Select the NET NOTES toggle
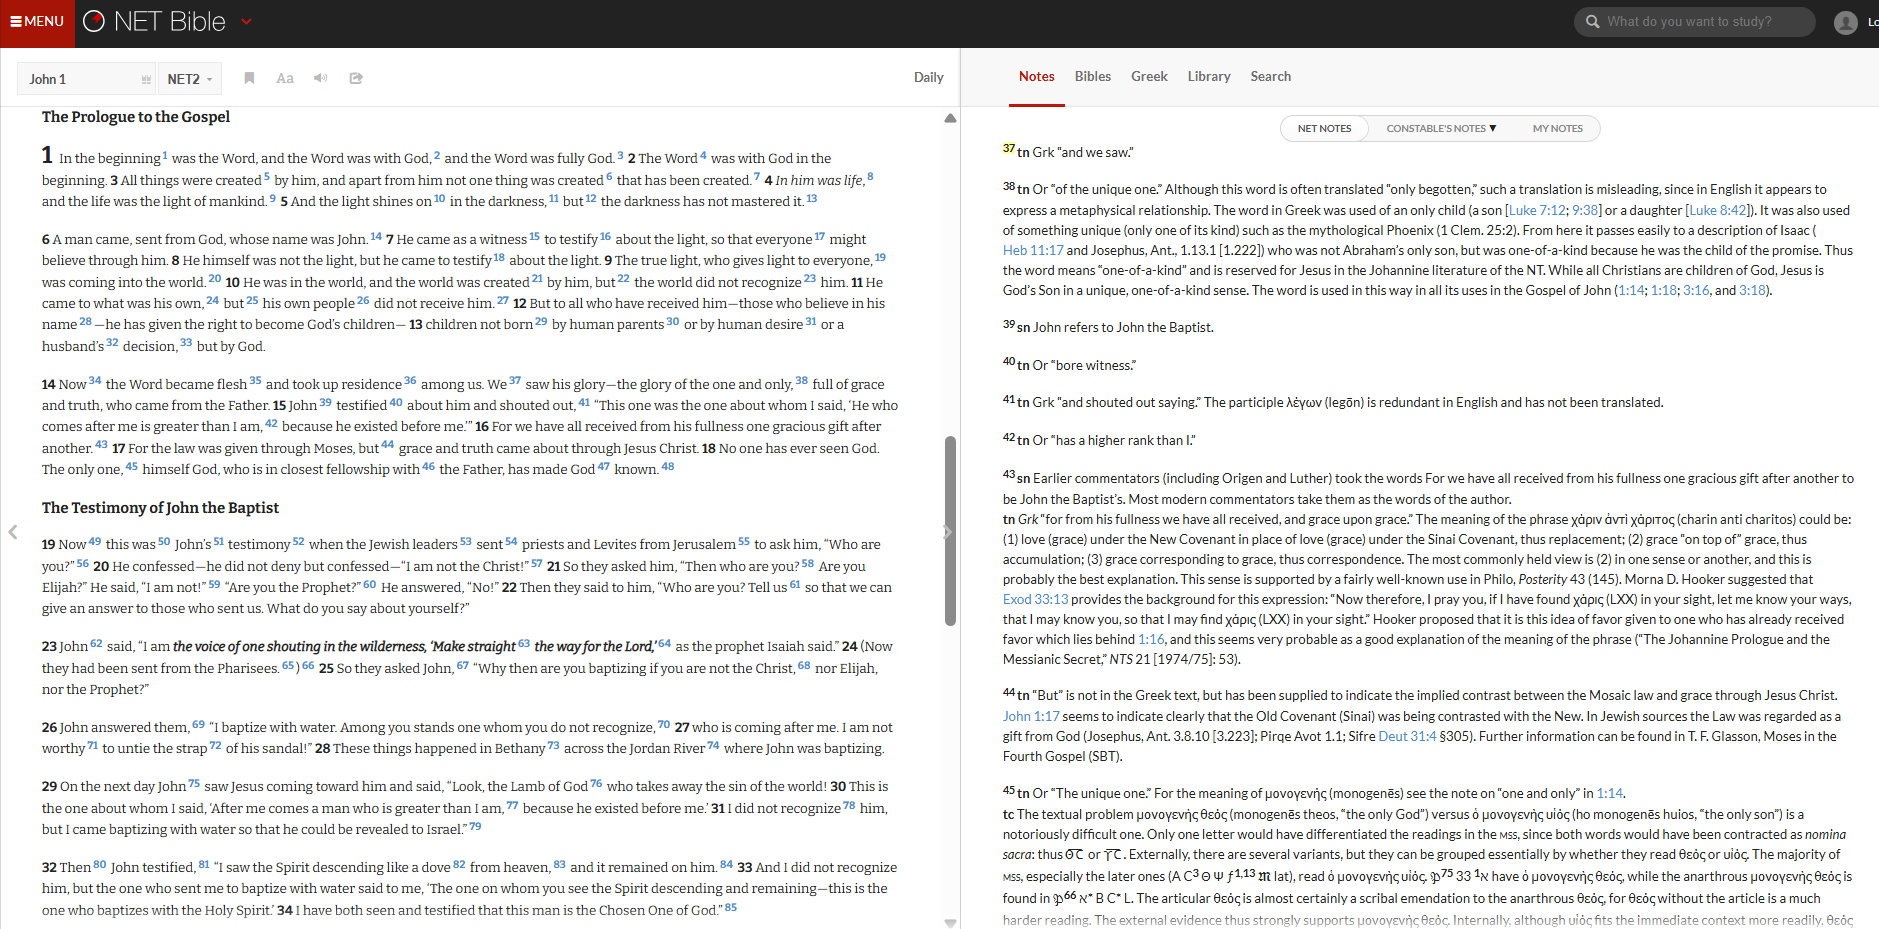The width and height of the screenshot is (1879, 929). (1324, 128)
